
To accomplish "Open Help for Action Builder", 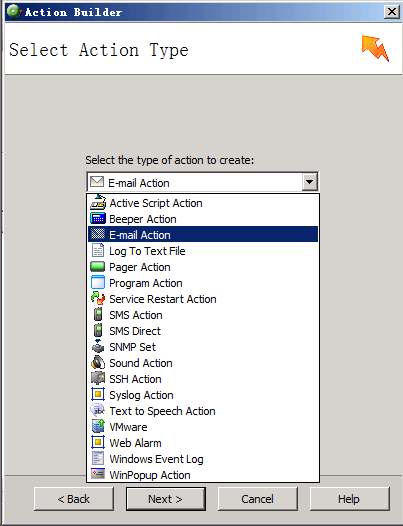I will click(x=349, y=499).
